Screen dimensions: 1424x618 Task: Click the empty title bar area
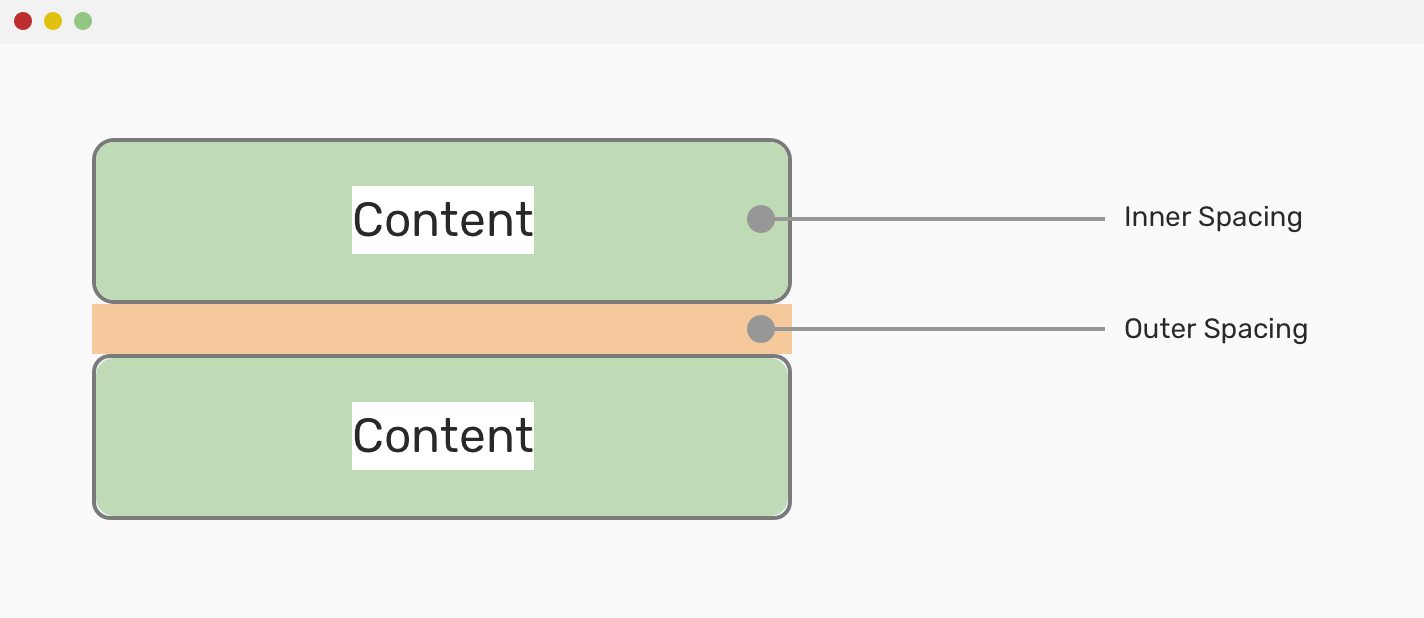coord(700,21)
